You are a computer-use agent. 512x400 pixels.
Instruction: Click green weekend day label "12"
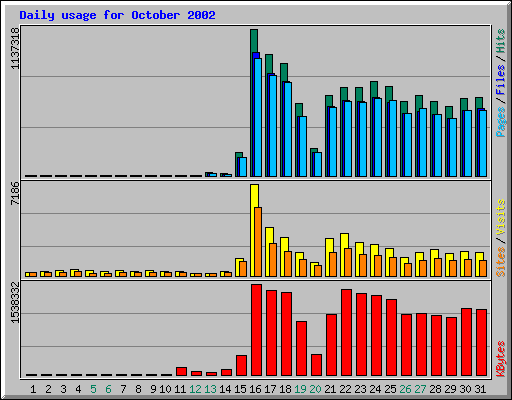tap(195, 389)
